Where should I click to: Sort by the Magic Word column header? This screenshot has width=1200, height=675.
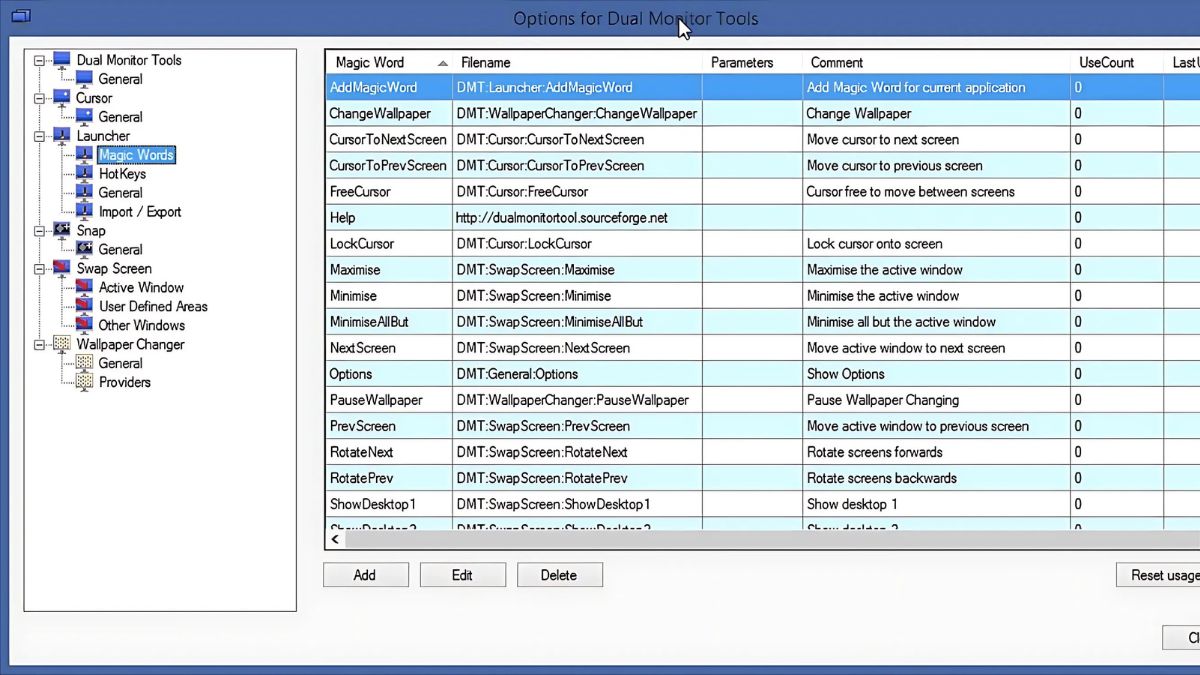tap(389, 62)
